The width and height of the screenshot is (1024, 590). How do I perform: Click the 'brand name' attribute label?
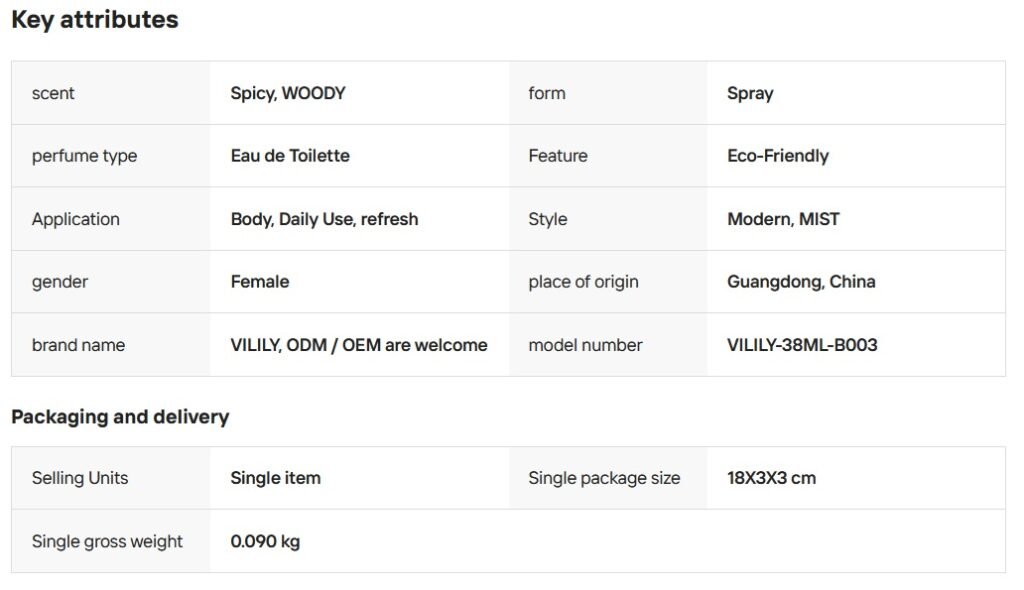(x=78, y=345)
